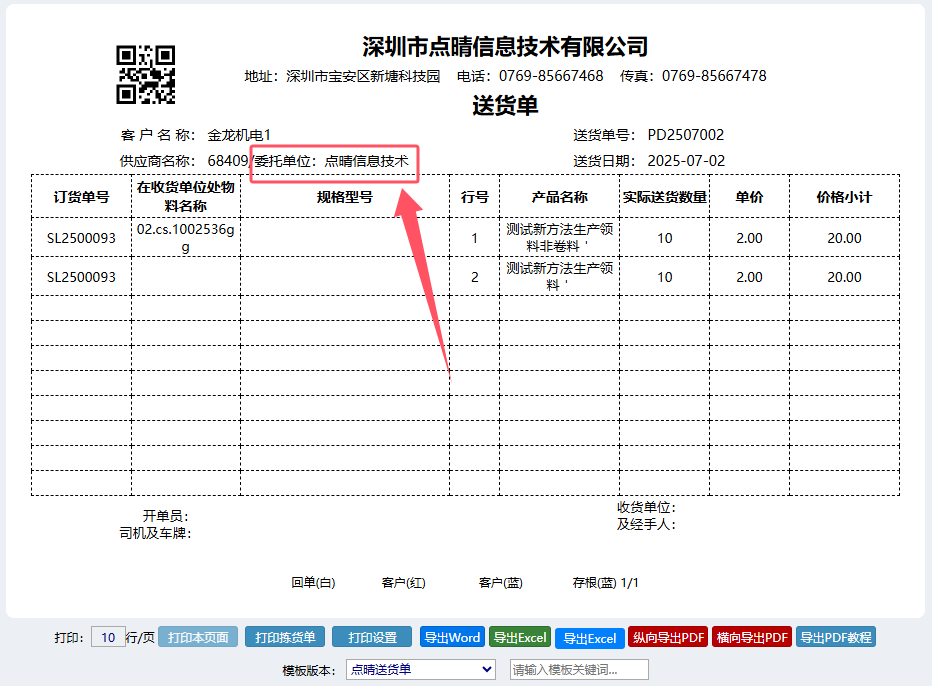Click product name in row 1
The height and width of the screenshot is (686, 932).
(559, 237)
